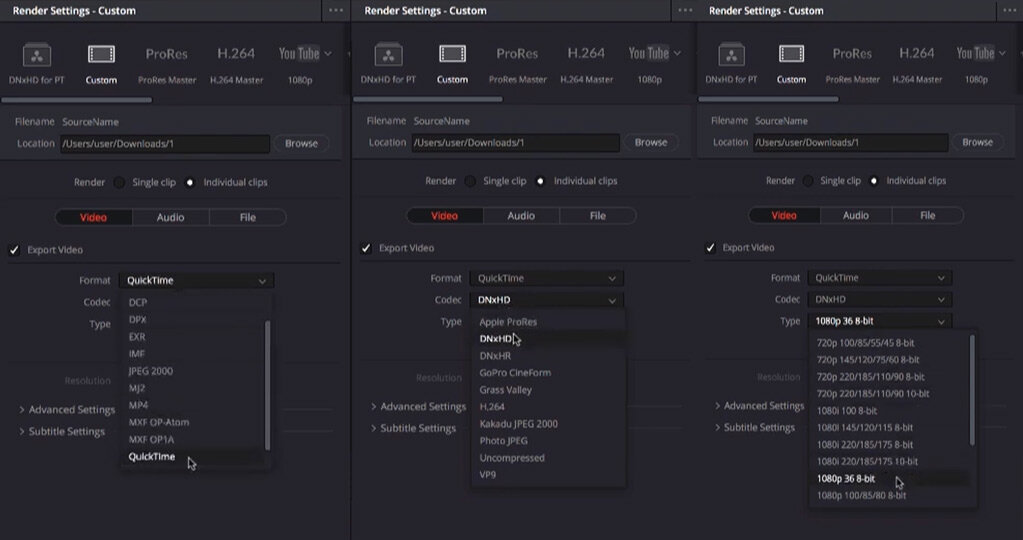Open Codec dropdown in right panel
The image size is (1023, 540).
pos(879,299)
